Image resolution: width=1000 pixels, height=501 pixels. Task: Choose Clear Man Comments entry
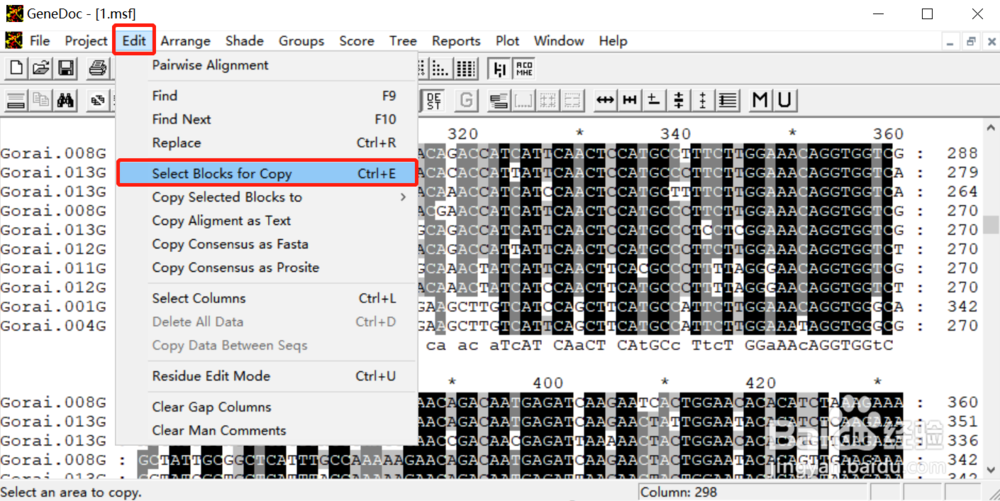(267, 431)
